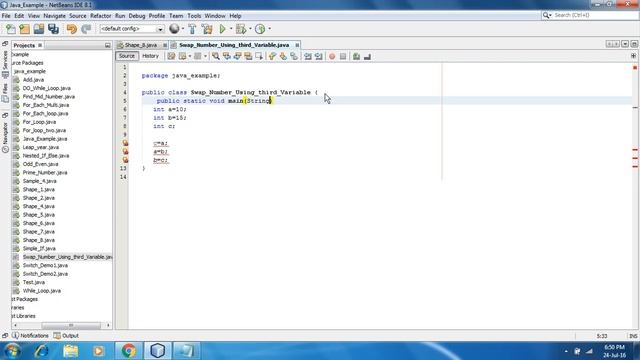This screenshot has width=640, height=360.
Task: Select the Swap_Number_Using_third_Variable.java tab
Action: click(x=234, y=45)
